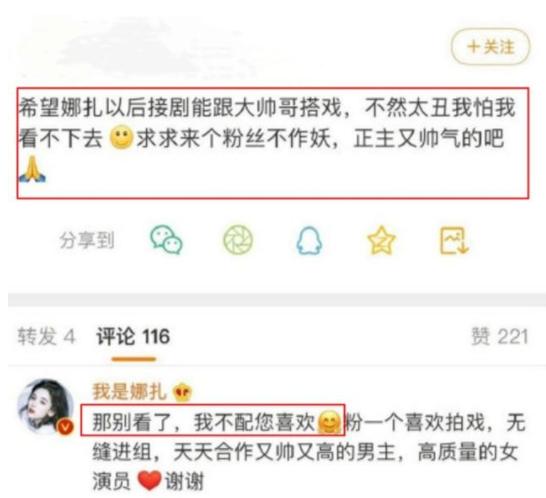Select the 评论 116 tab
This screenshot has width=546, height=498.
pyautogui.click(x=133, y=337)
